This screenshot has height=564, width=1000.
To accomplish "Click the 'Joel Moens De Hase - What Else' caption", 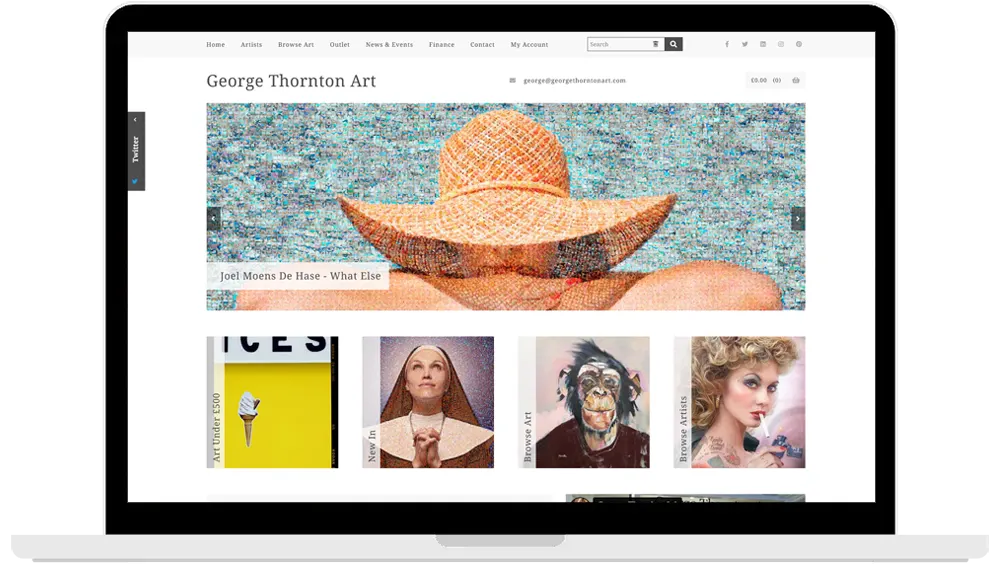I will [300, 276].
